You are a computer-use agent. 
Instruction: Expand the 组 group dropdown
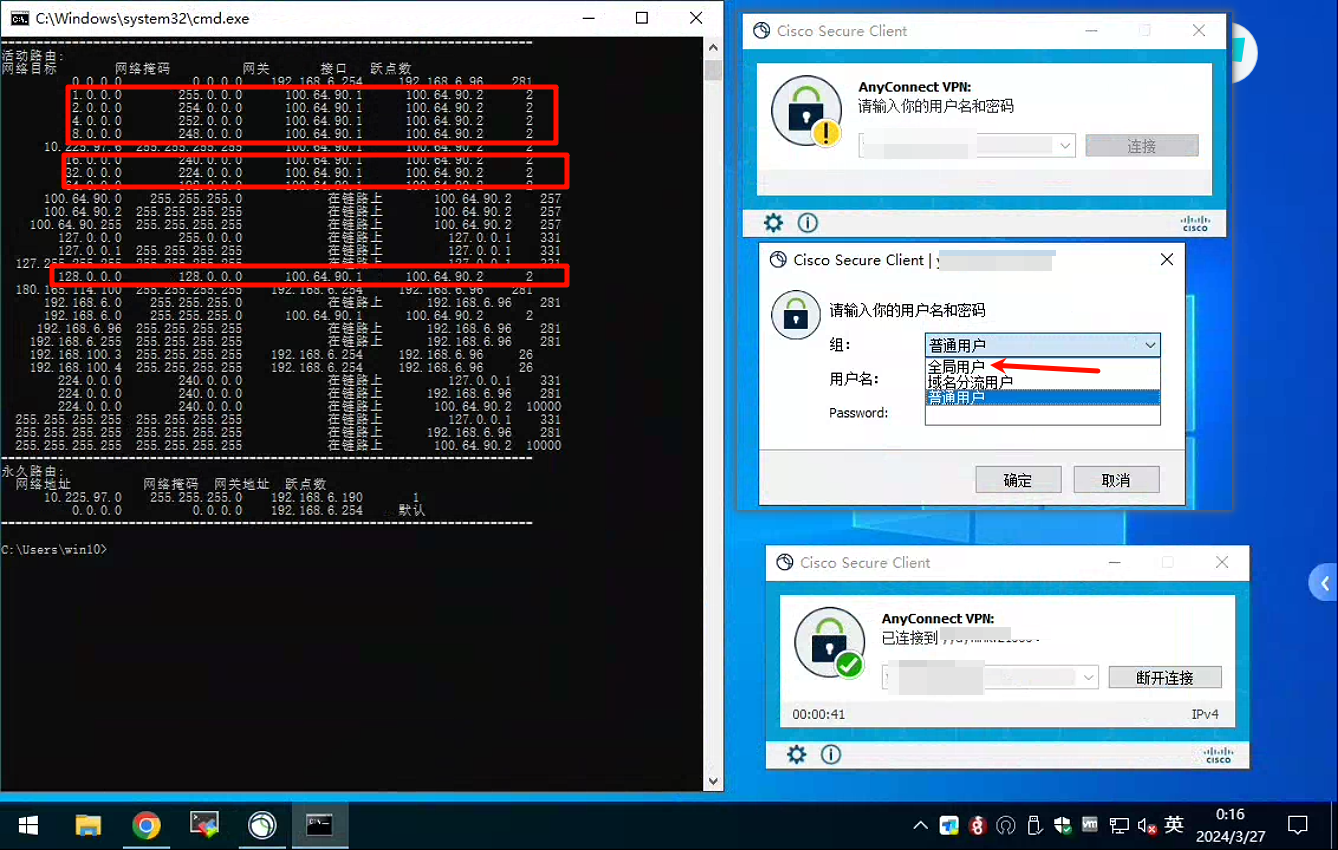[x=1150, y=345]
